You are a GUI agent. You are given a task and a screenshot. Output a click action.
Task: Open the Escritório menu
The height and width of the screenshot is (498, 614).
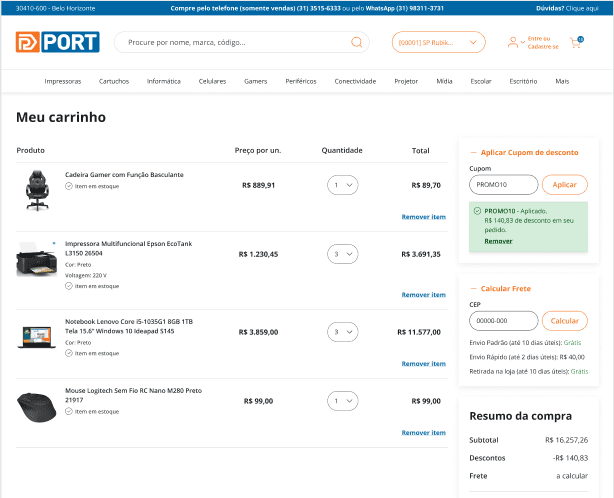coord(523,81)
